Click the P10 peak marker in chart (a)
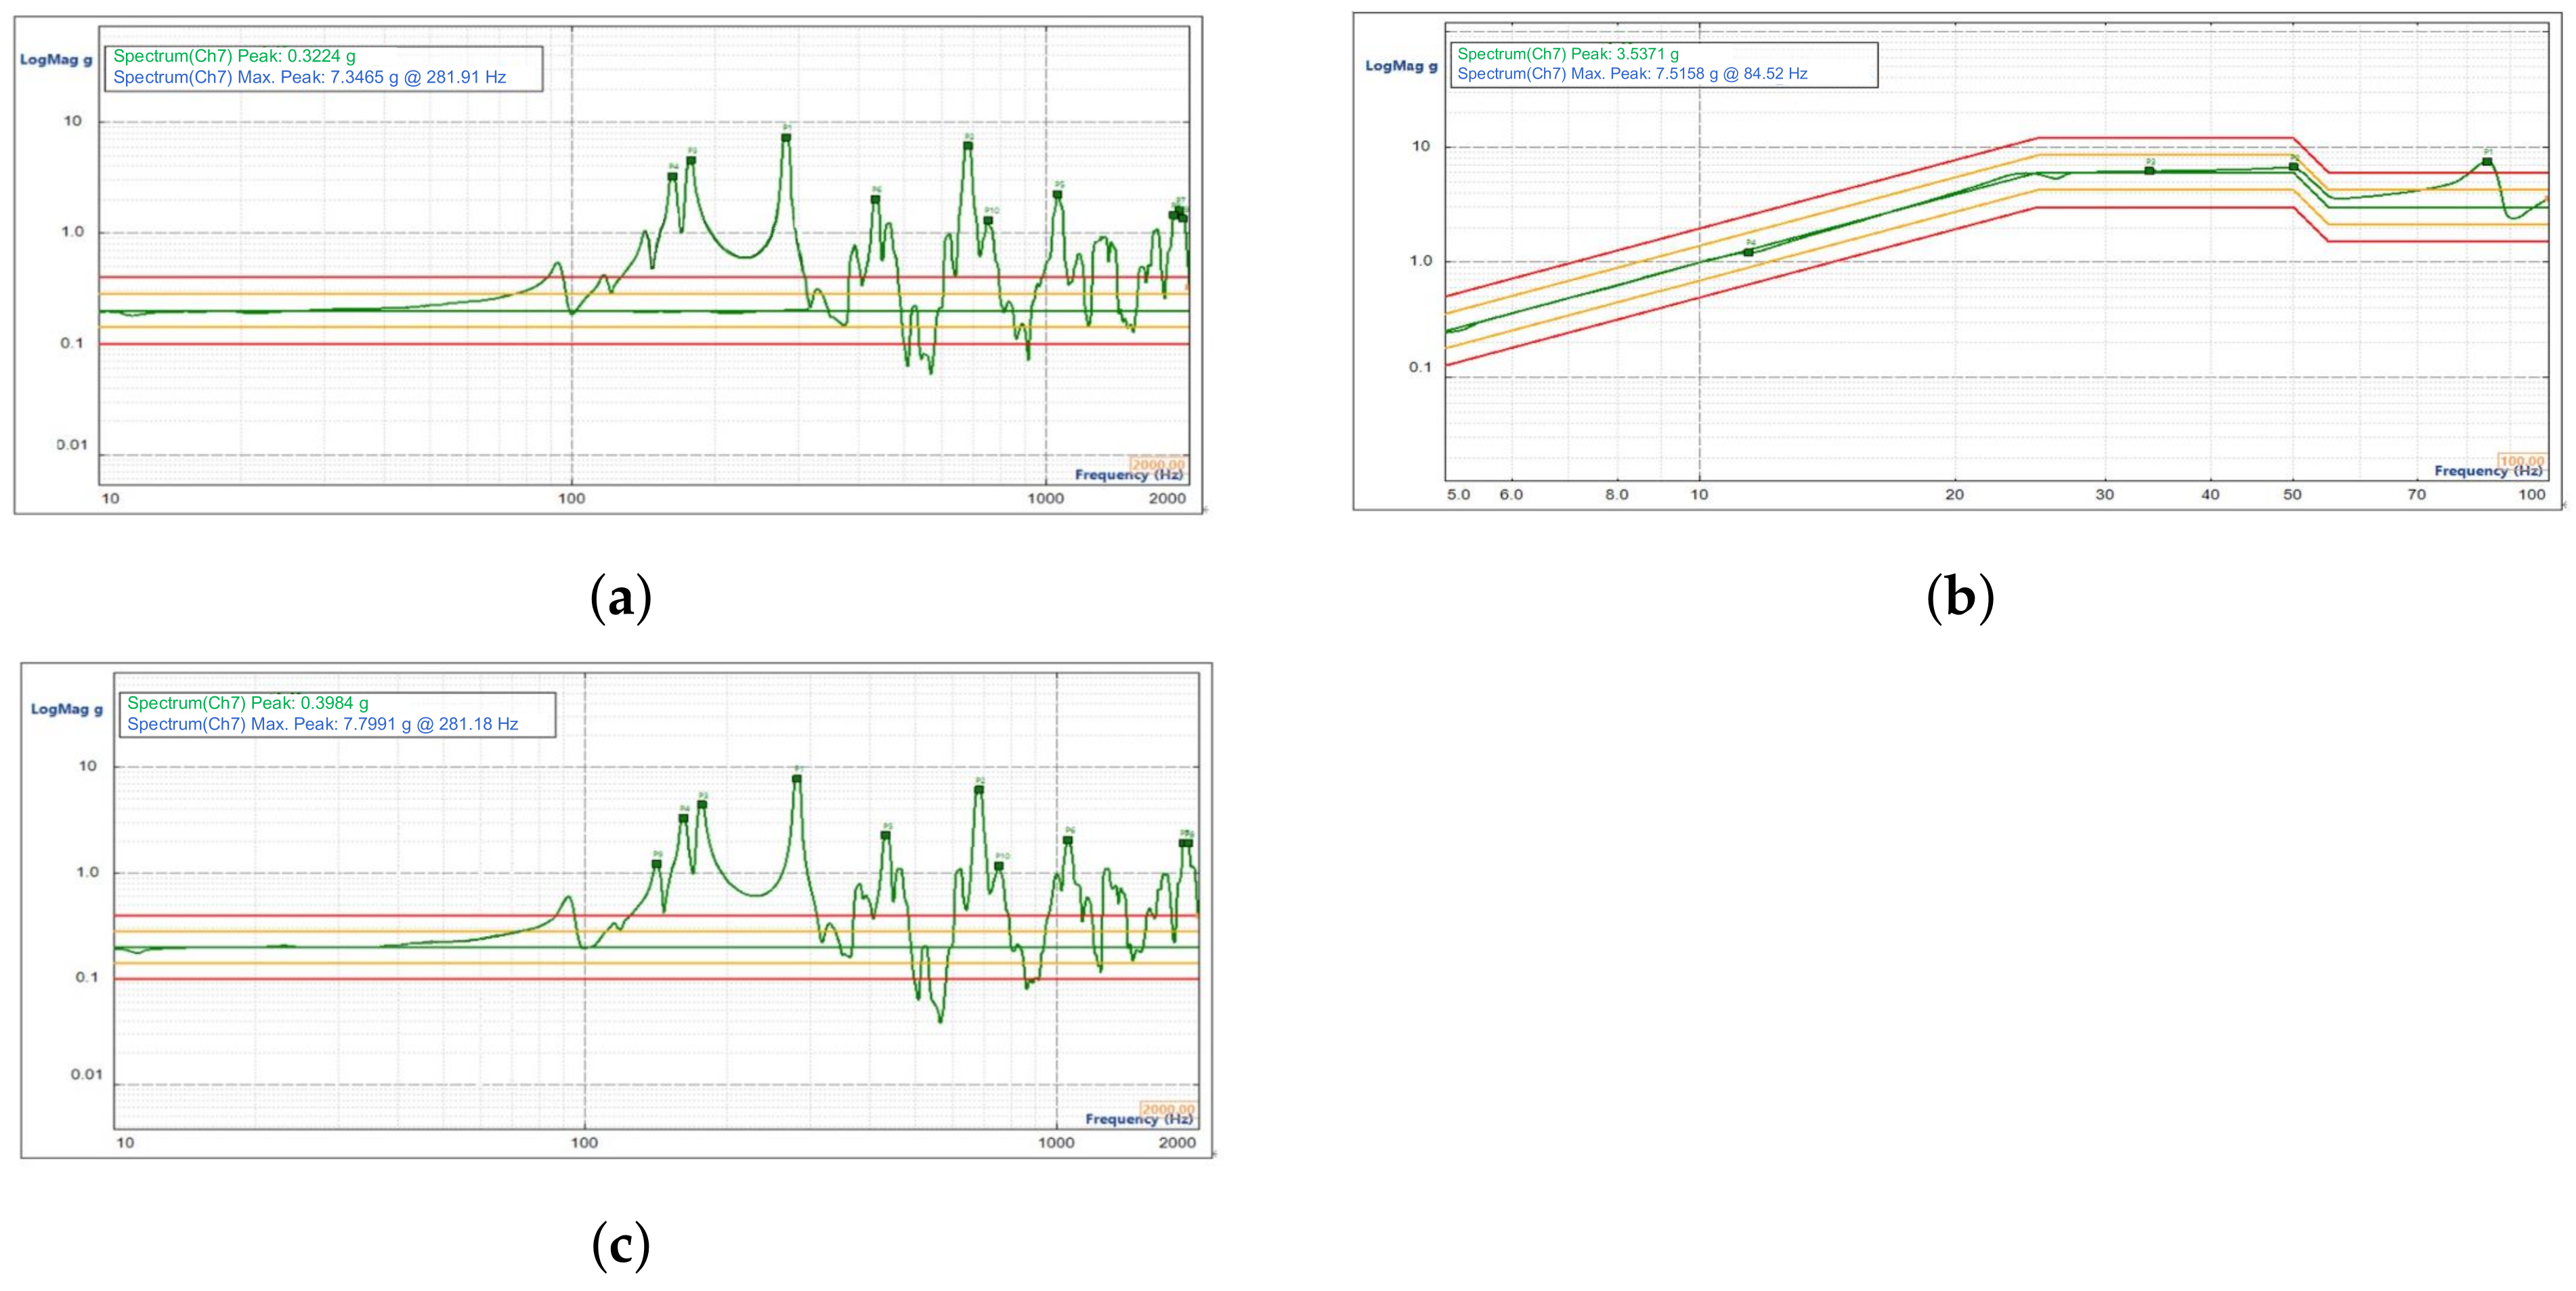 [988, 221]
